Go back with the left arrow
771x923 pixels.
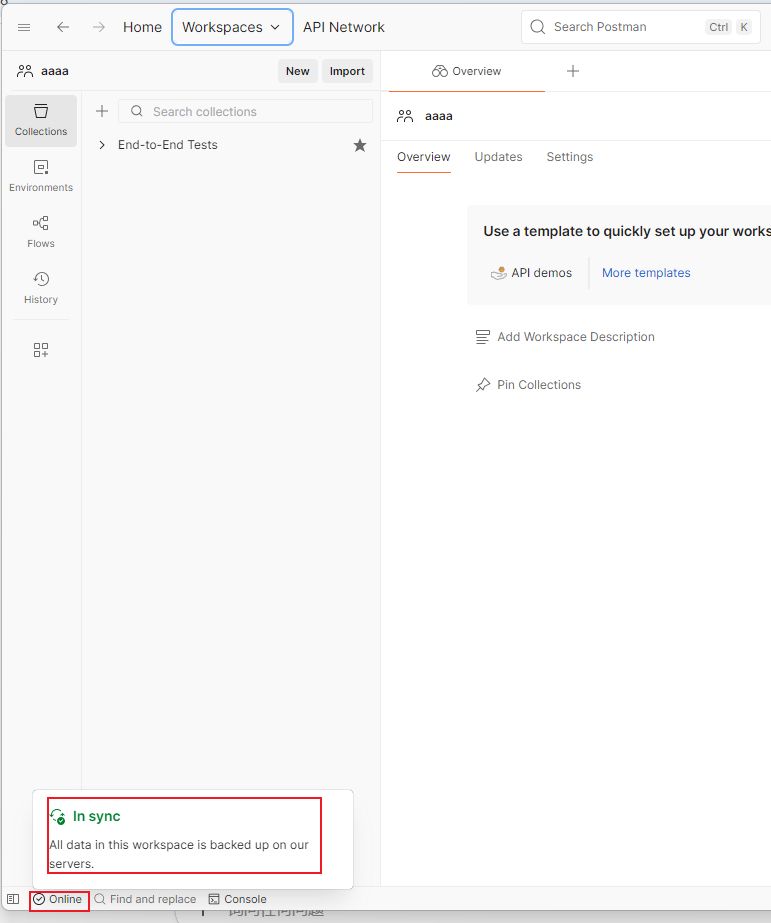tap(63, 27)
